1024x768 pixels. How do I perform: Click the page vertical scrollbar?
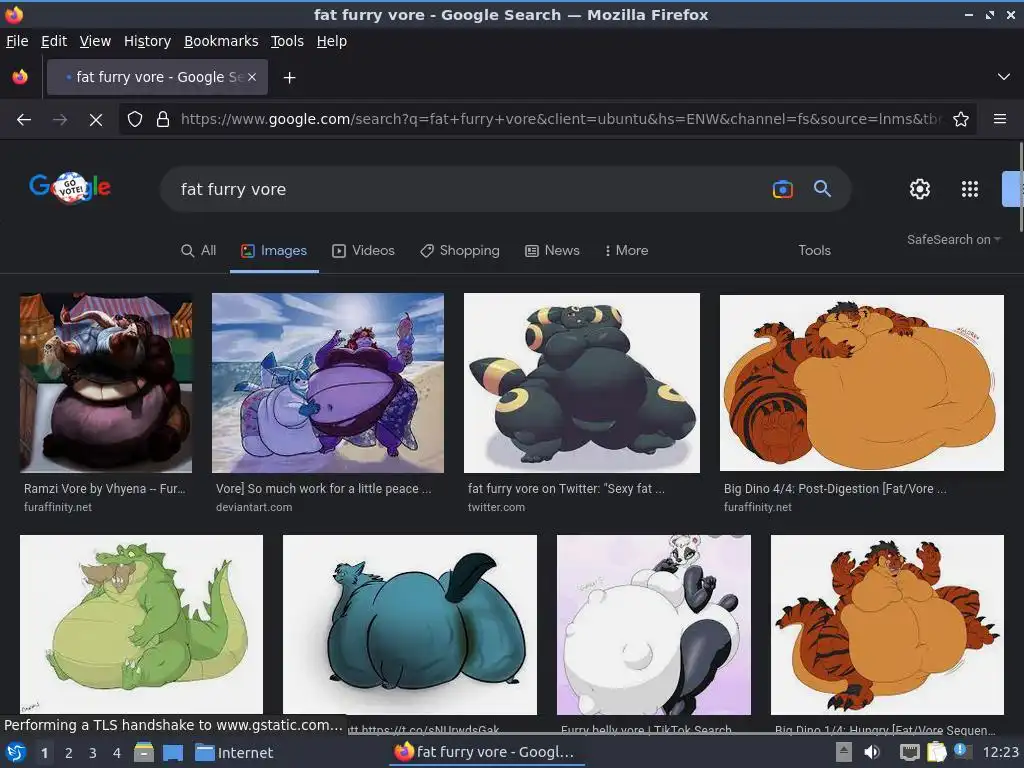1021,186
